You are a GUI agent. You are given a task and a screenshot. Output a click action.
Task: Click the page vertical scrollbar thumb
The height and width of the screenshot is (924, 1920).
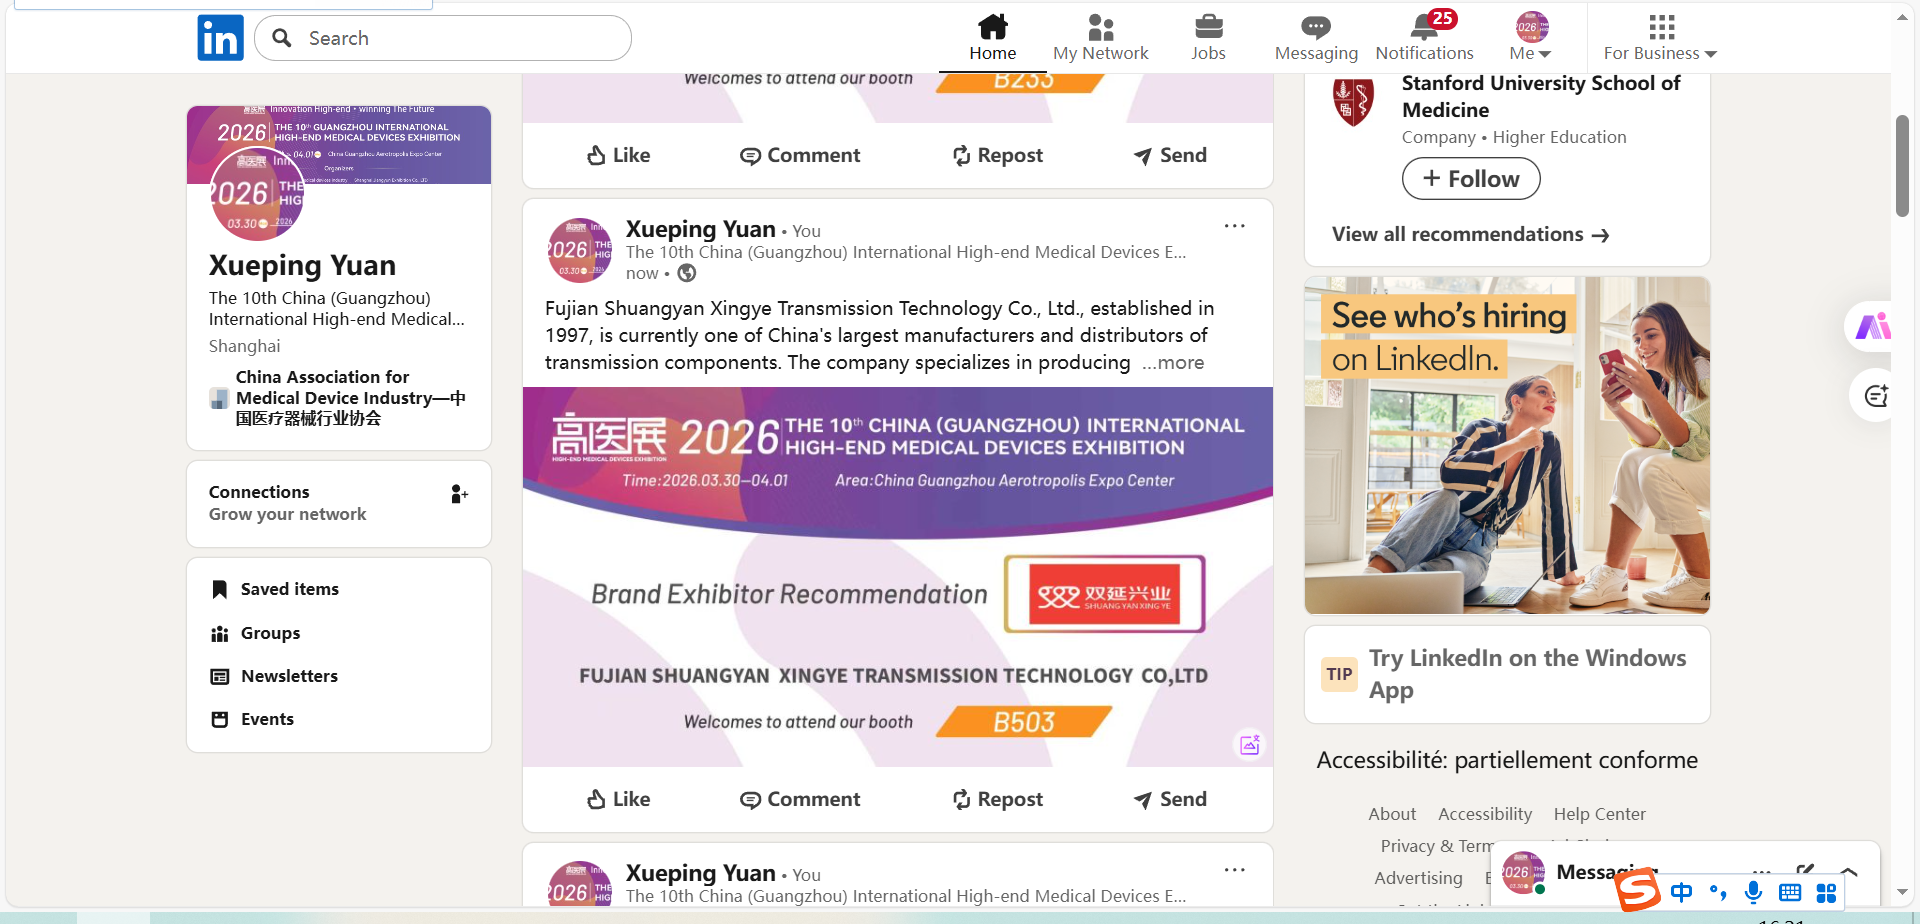click(x=1902, y=165)
